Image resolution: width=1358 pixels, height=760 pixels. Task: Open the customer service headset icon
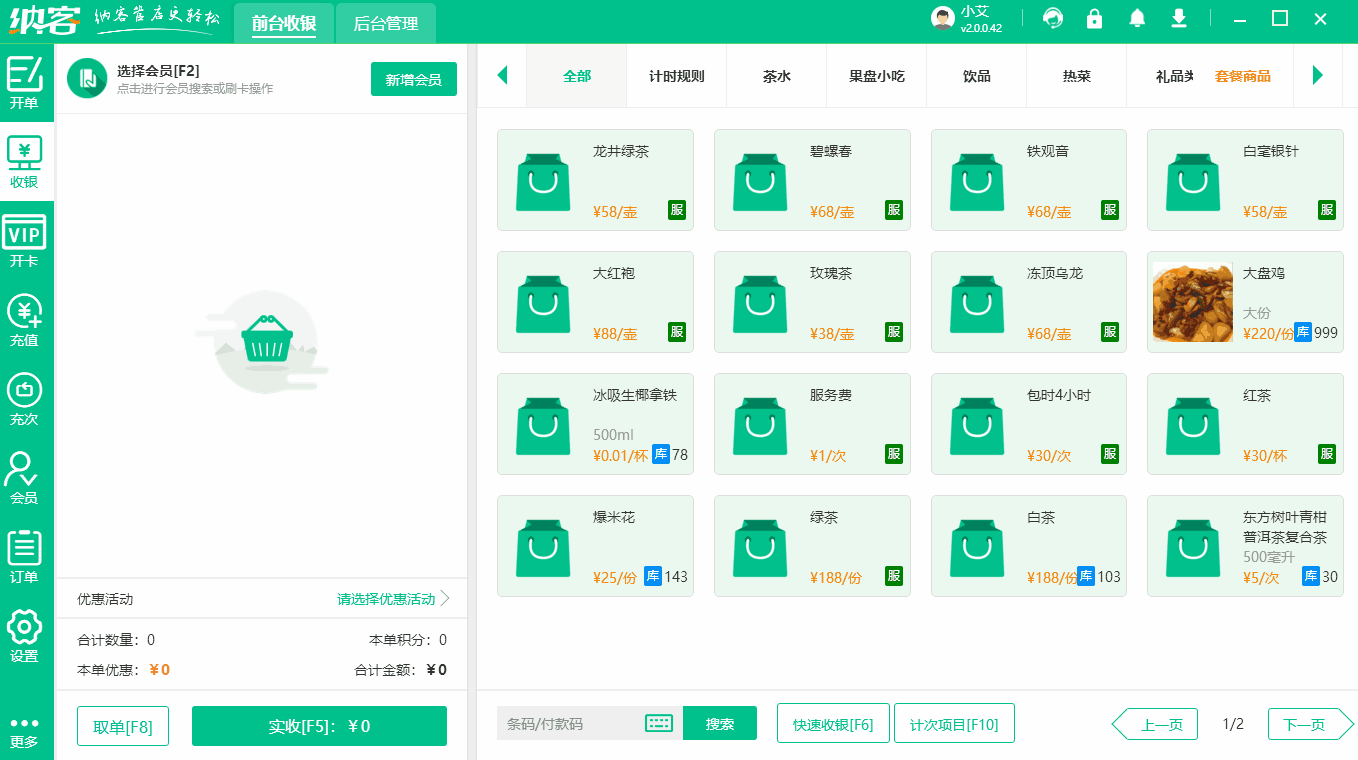click(x=1052, y=18)
